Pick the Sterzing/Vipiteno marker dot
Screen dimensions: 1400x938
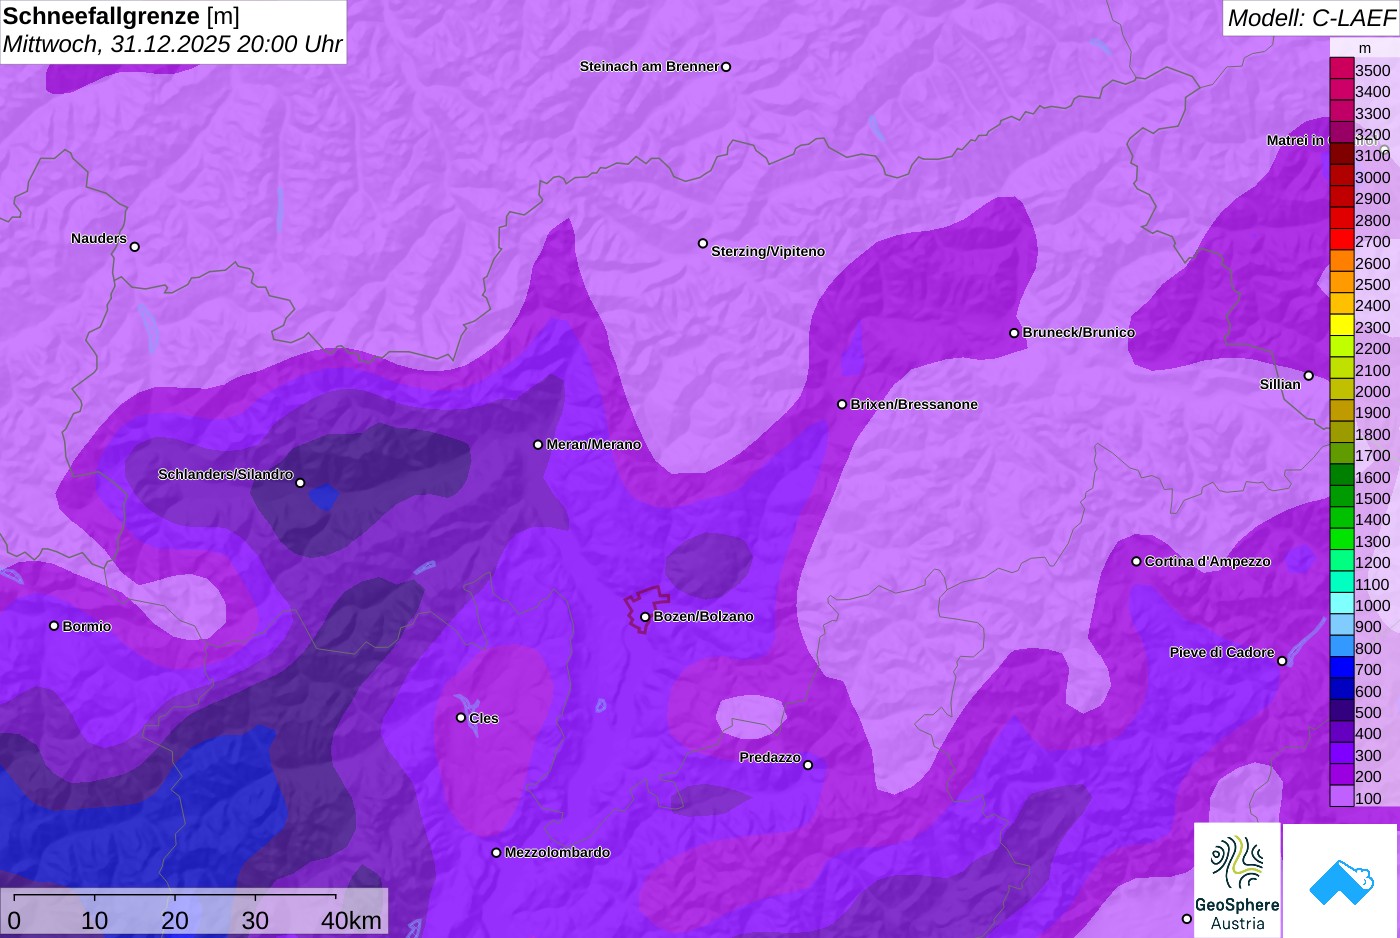(x=703, y=243)
